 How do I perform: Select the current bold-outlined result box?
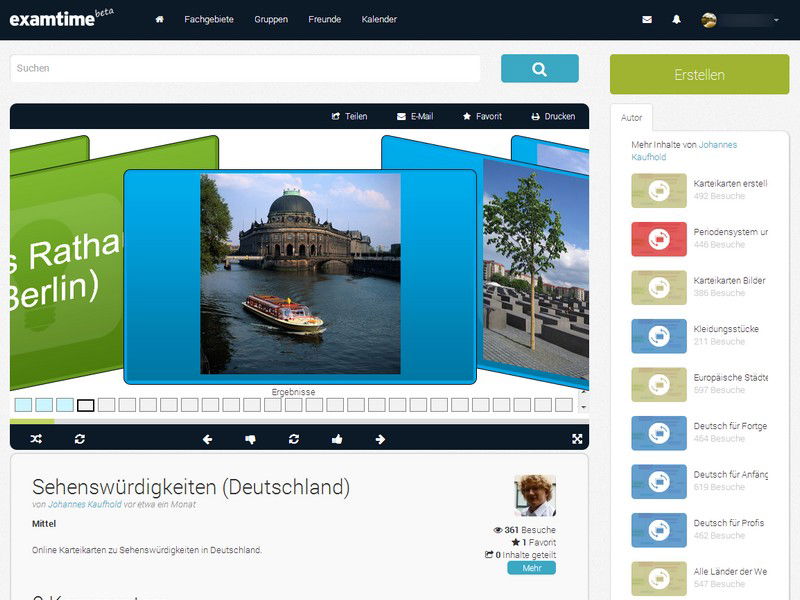(x=86, y=405)
